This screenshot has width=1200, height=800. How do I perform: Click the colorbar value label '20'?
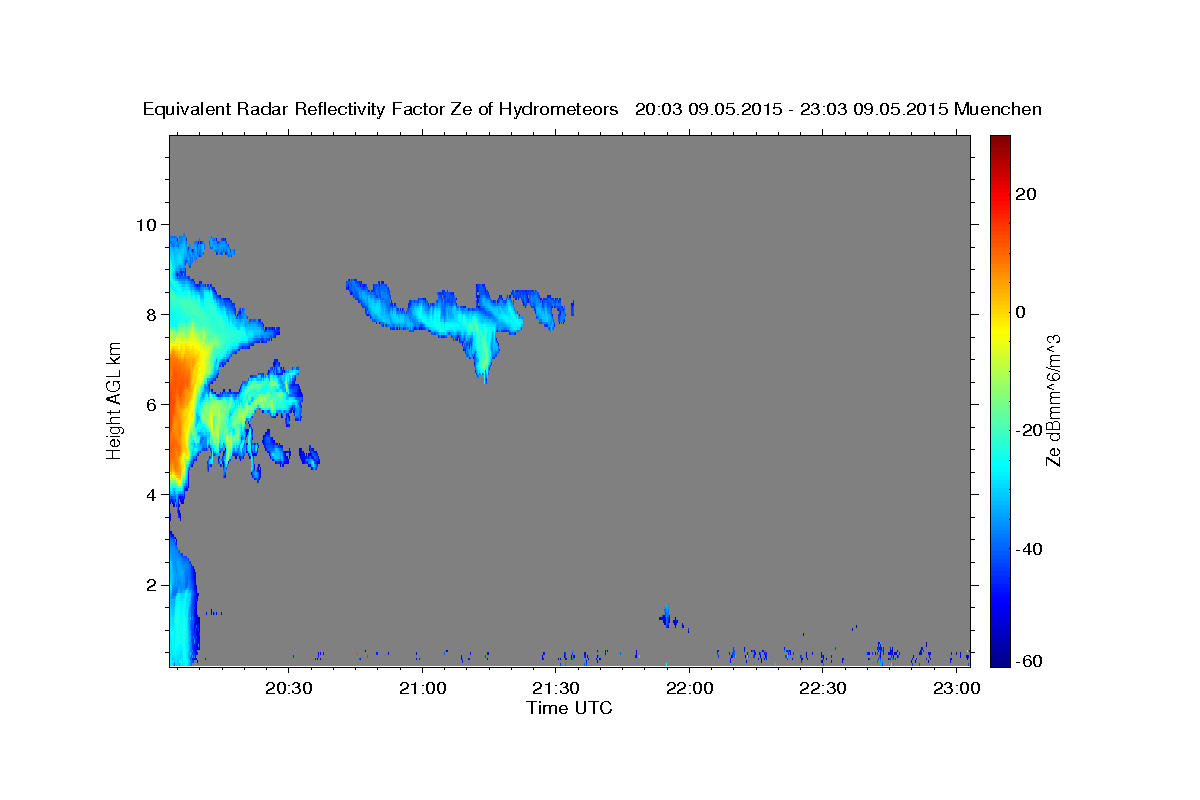(1025, 194)
